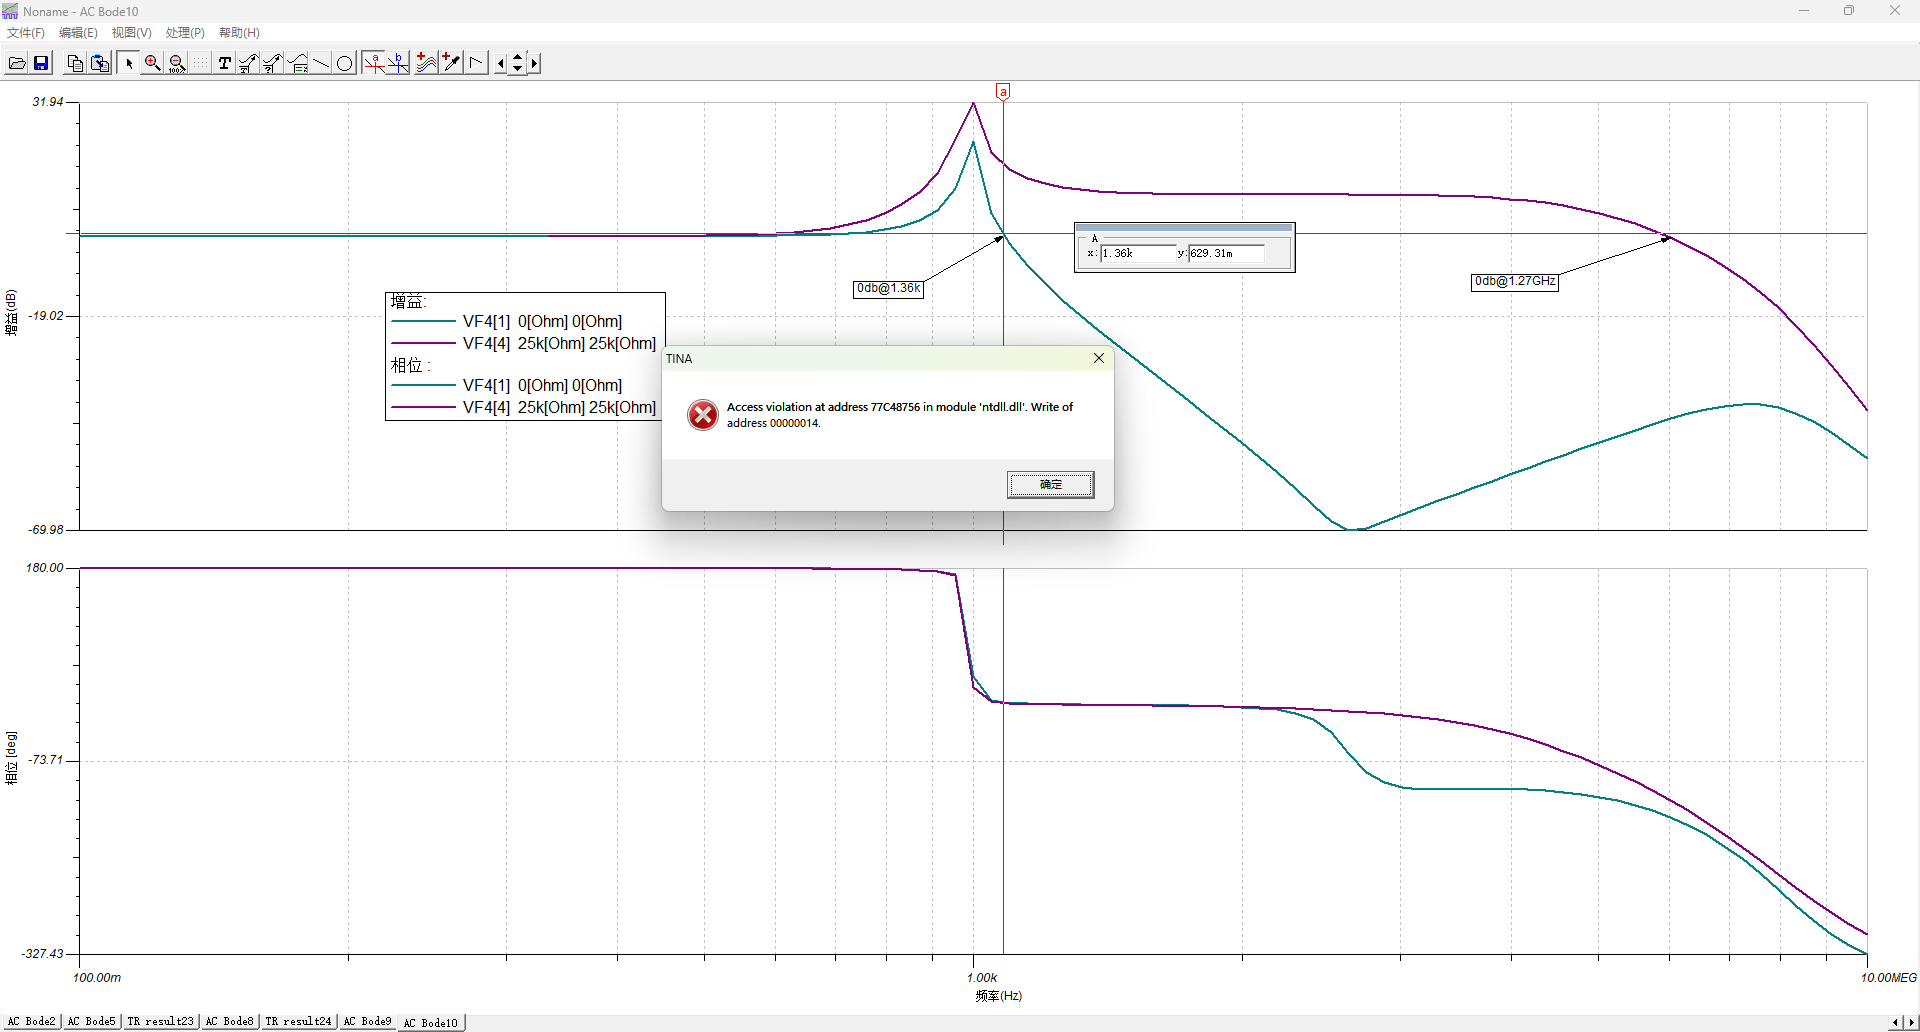The image size is (1920, 1032).
Task: Select the straight line drawing tool
Action: point(321,63)
